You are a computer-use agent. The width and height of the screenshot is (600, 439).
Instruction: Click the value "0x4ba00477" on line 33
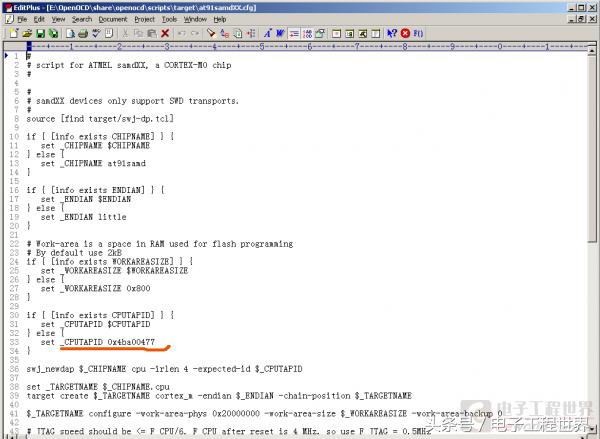coord(131,342)
